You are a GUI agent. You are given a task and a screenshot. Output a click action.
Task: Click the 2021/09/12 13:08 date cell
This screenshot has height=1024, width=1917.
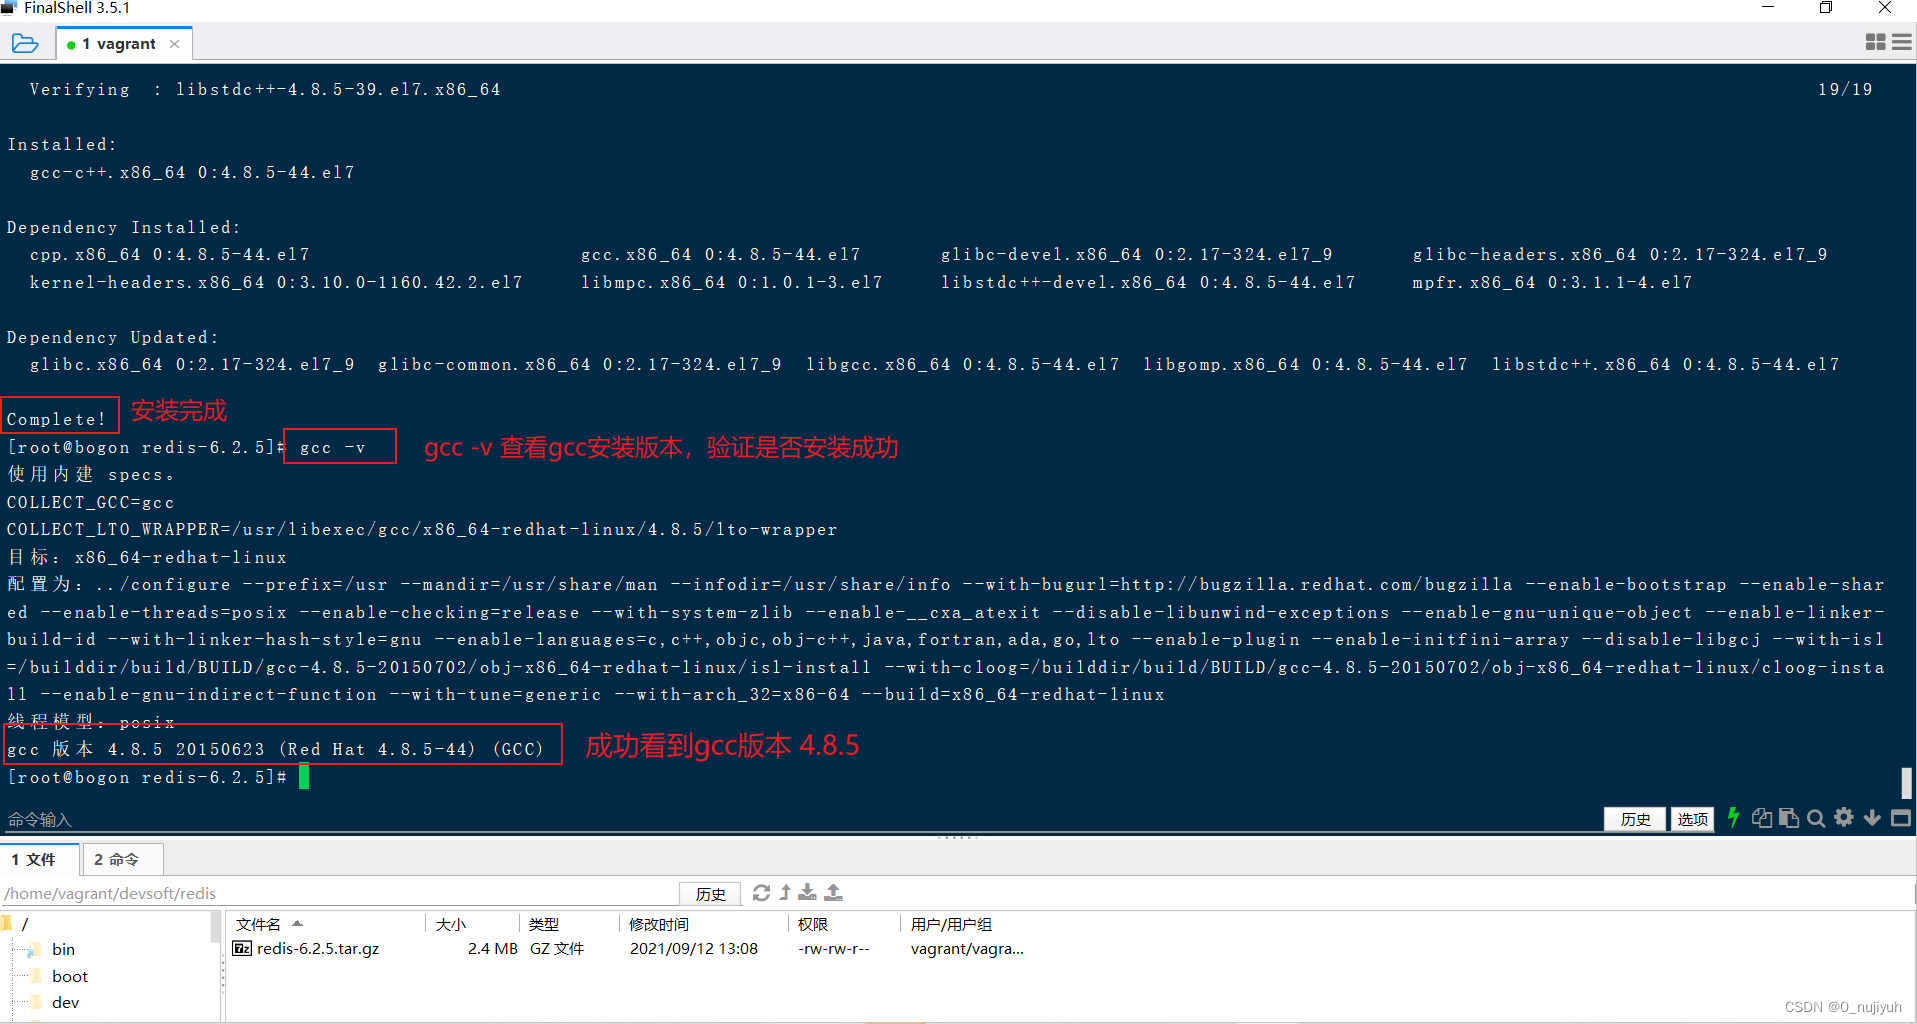(694, 949)
